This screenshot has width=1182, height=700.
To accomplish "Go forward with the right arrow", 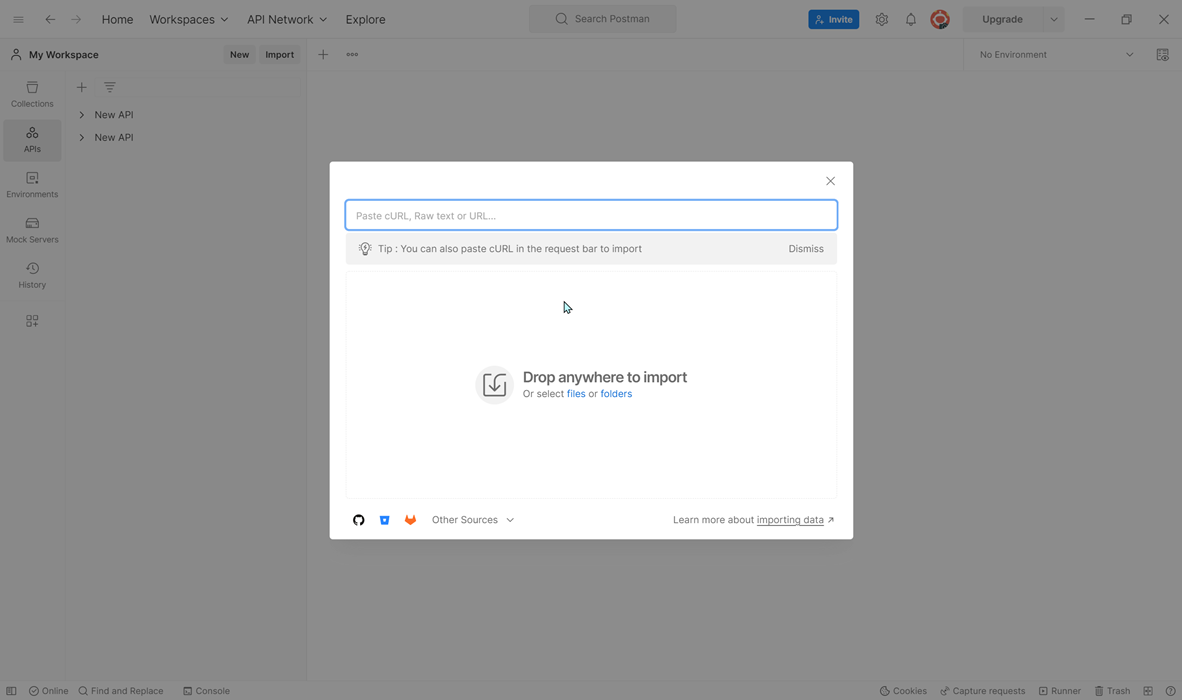I will click(76, 20).
